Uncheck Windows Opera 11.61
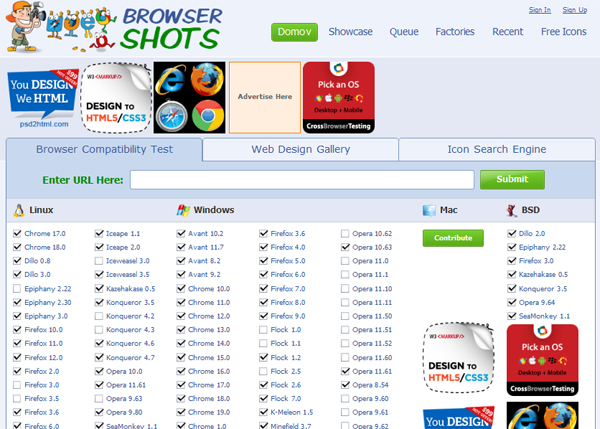600x429 pixels. click(345, 371)
